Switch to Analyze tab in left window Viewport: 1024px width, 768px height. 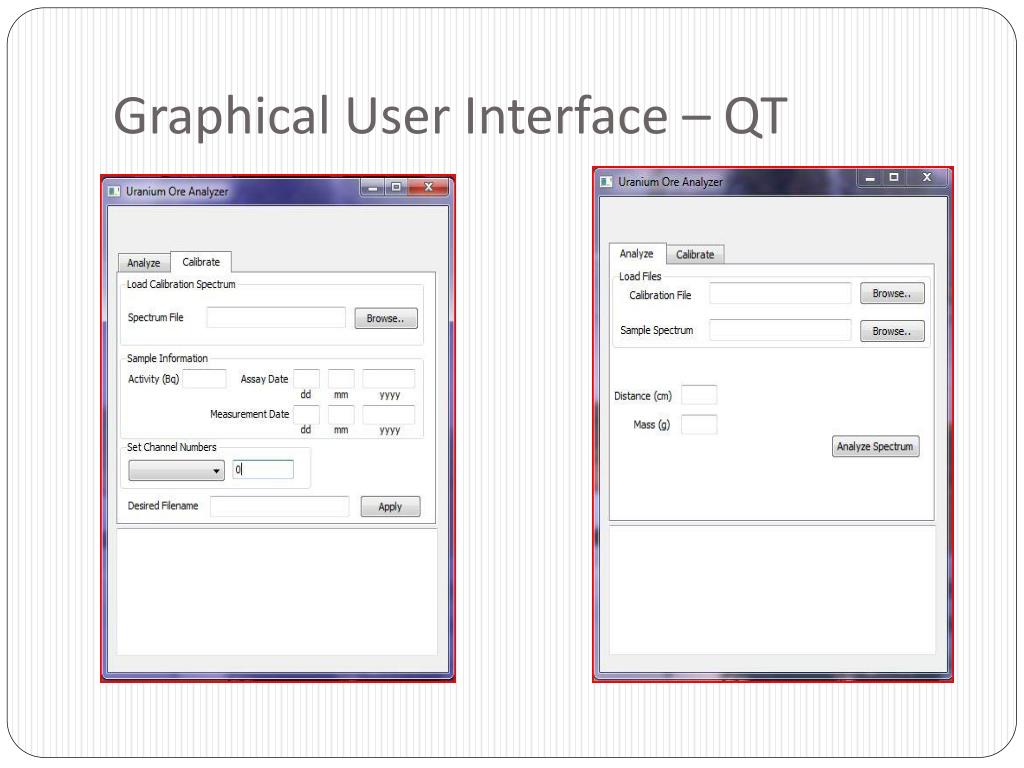point(144,263)
